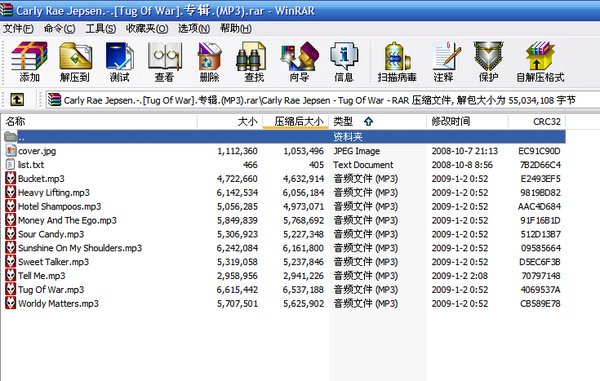This screenshot has width=600, height=381.
Task: Sort by 压缩后大小 column header
Action: pos(295,122)
